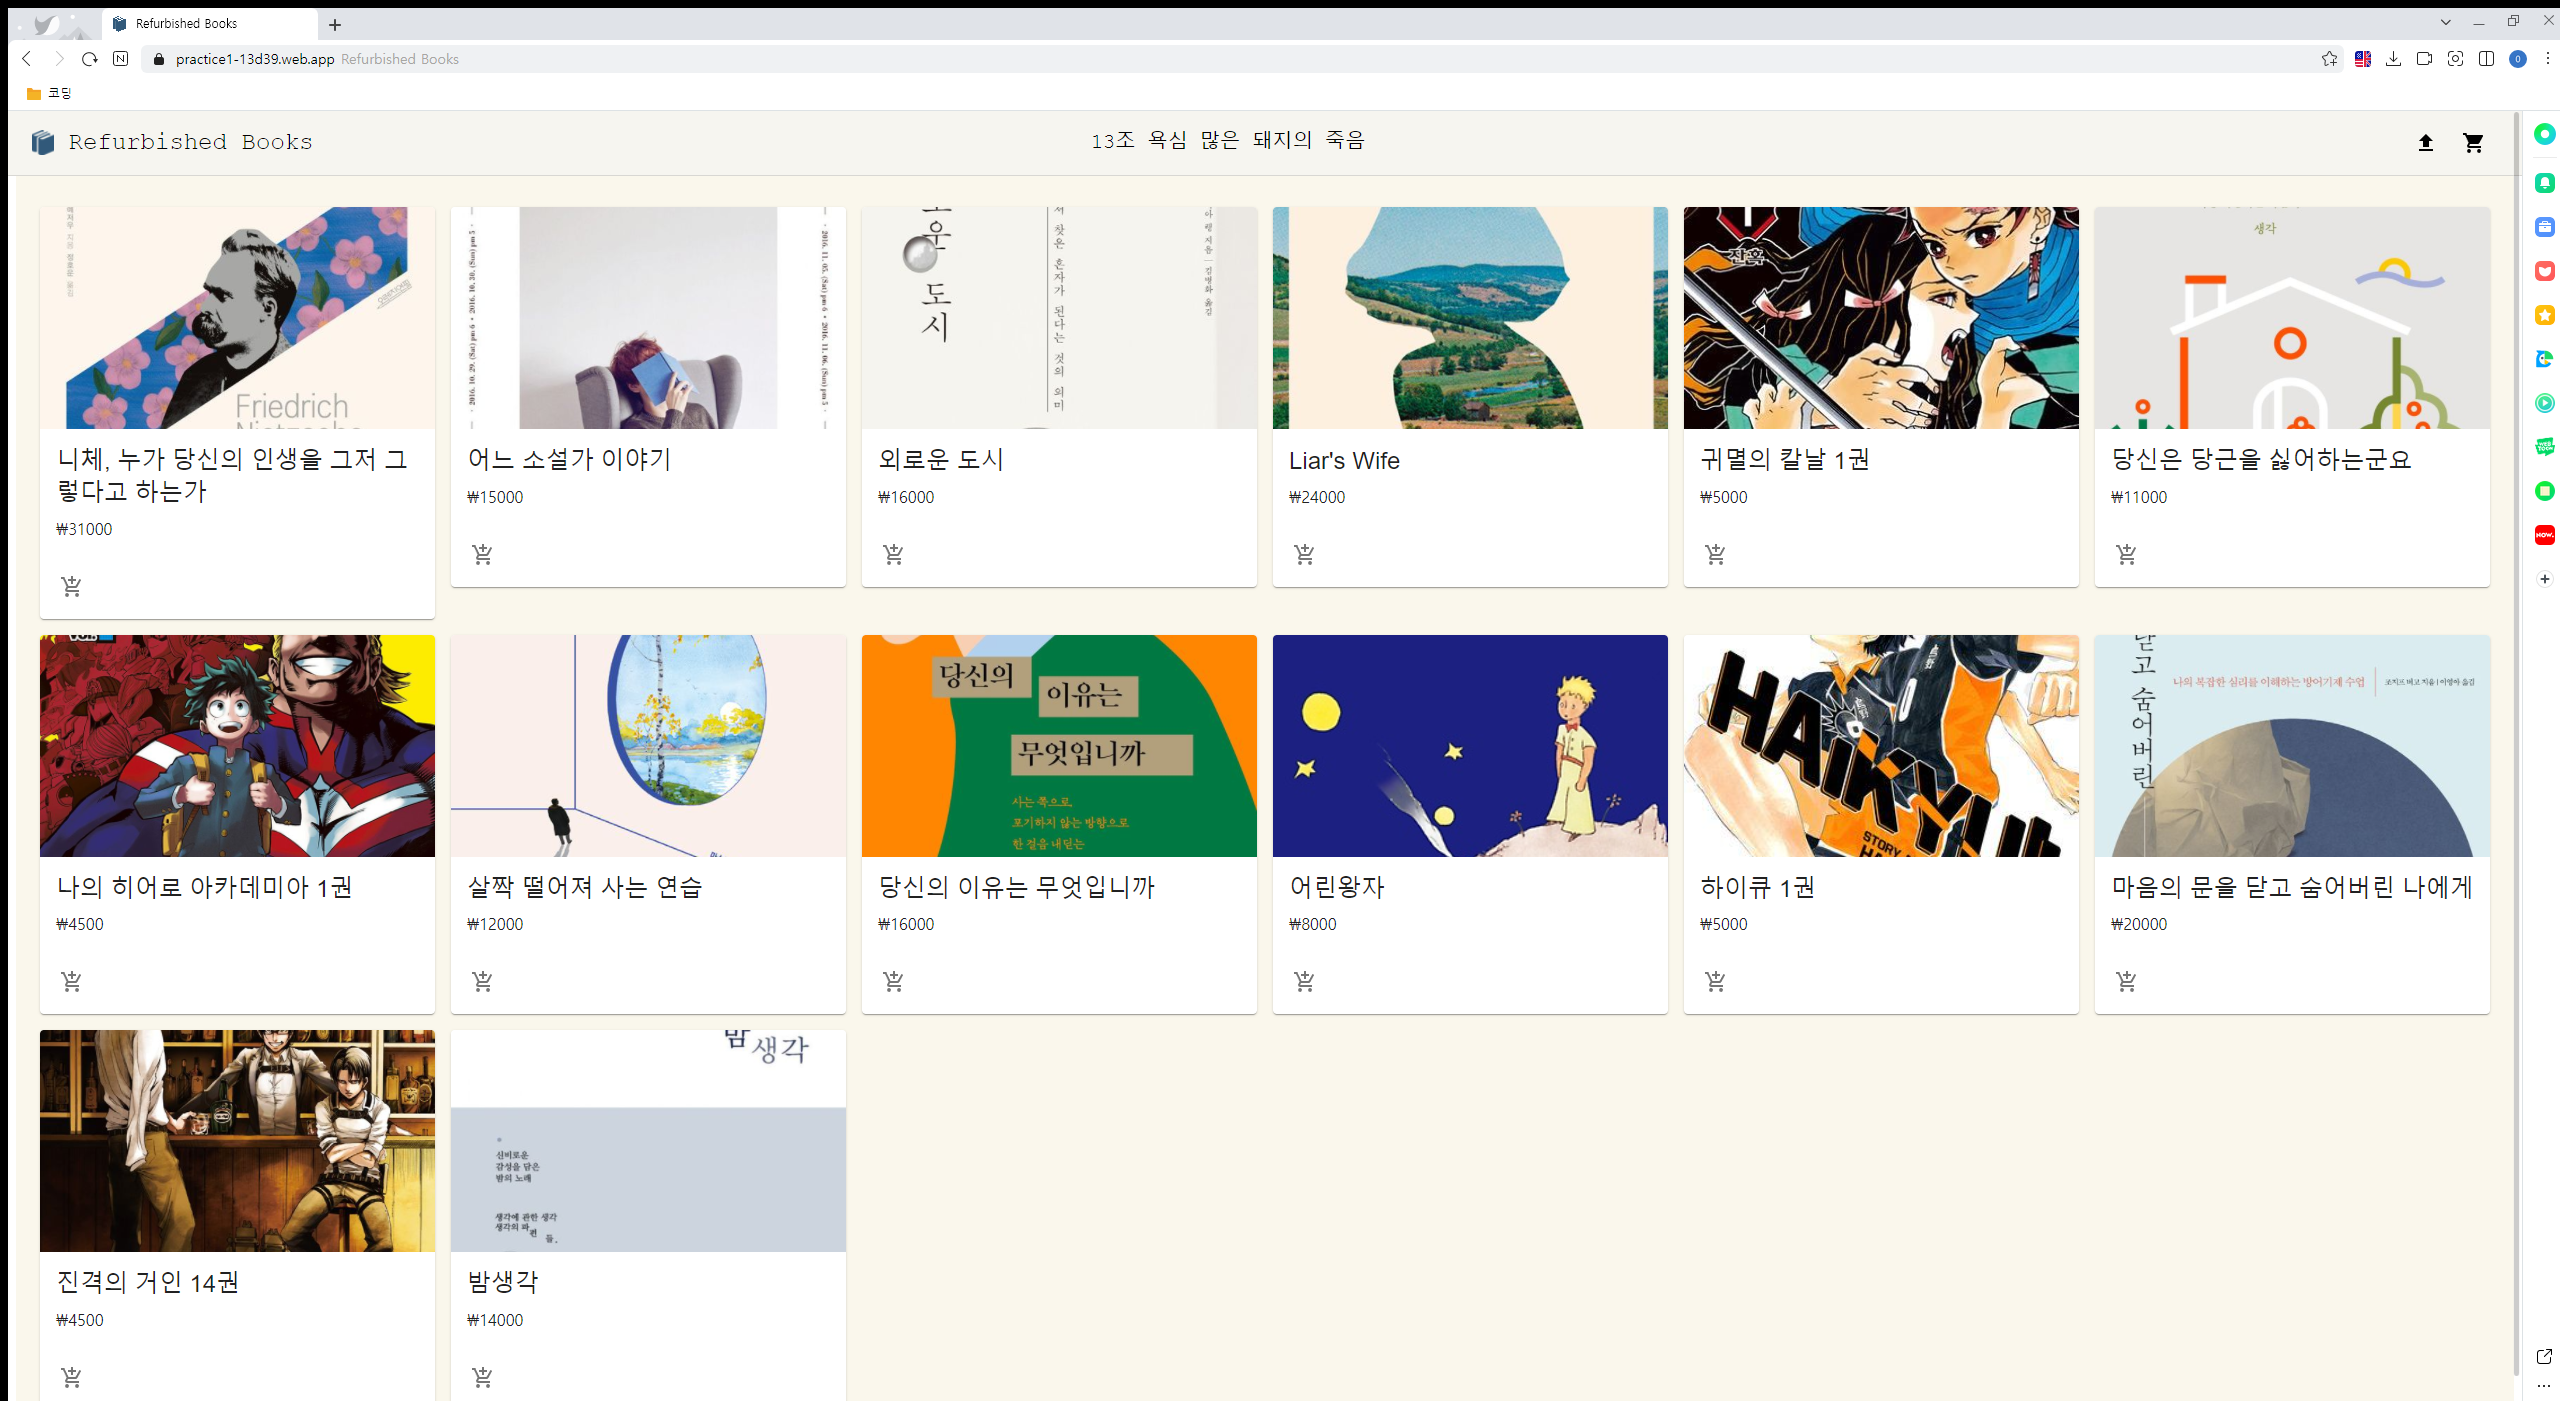Click the Refurbished Books logo icon
The image size is (2560, 1401).
point(42,141)
